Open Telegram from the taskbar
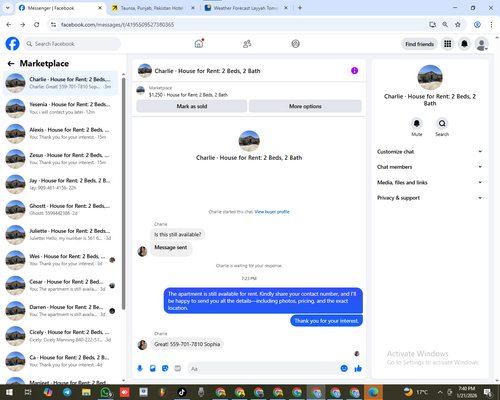This screenshot has width=500, height=400. point(67,392)
